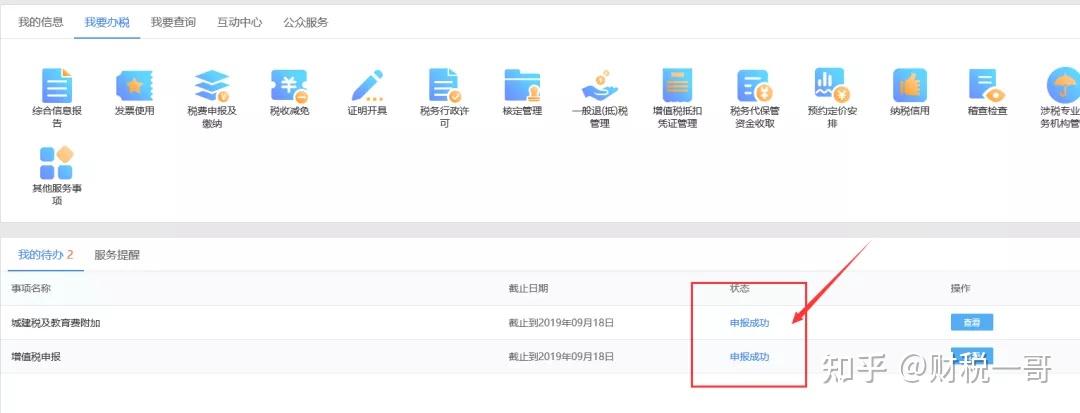Click 城建税及教育费附加 item name
1080x413 pixels.
56,323
